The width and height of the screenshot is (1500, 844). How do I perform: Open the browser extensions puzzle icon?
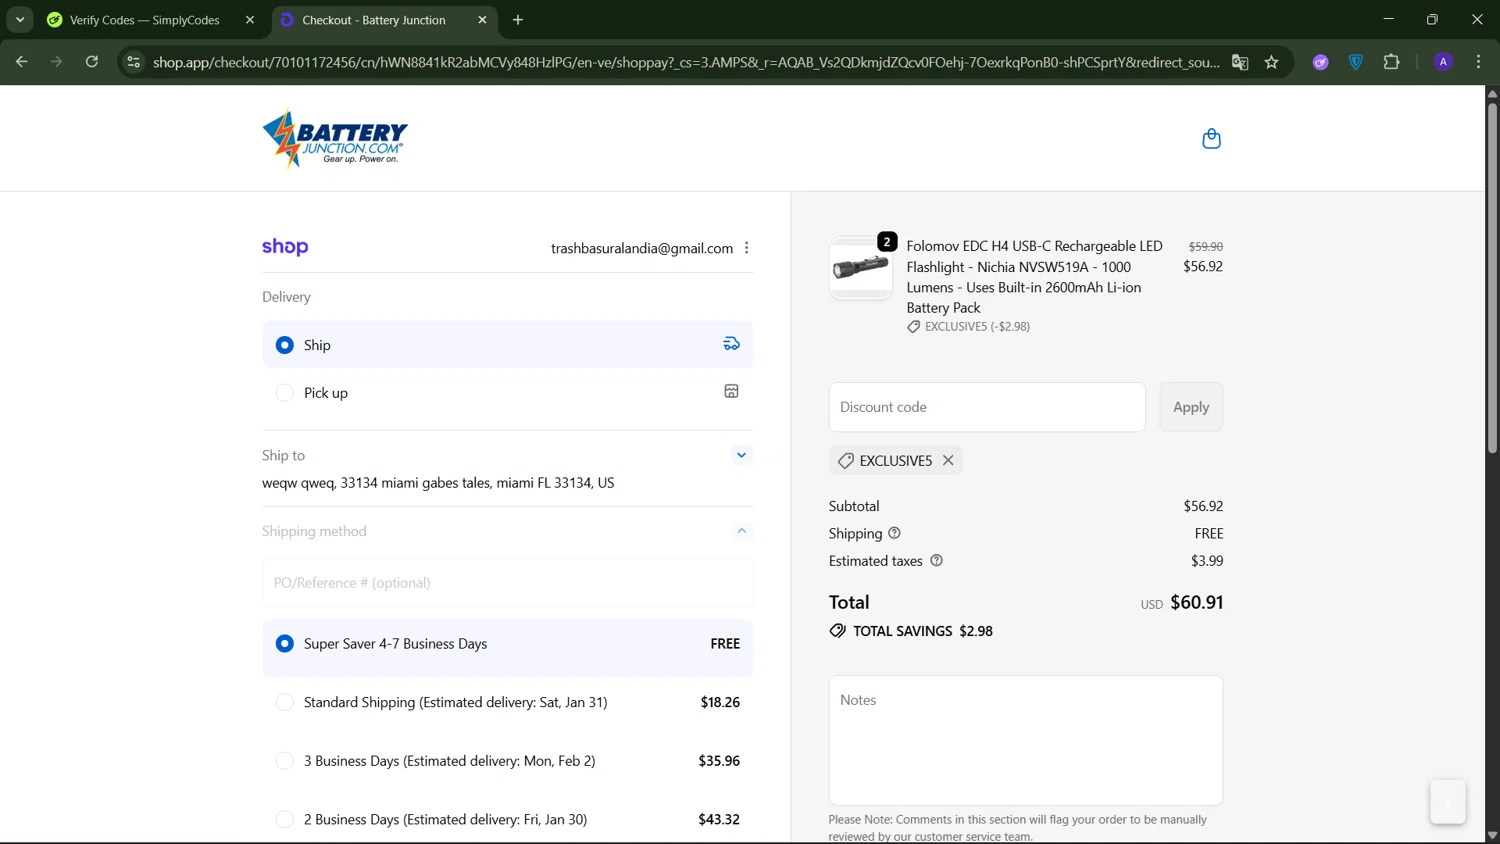tap(1391, 62)
